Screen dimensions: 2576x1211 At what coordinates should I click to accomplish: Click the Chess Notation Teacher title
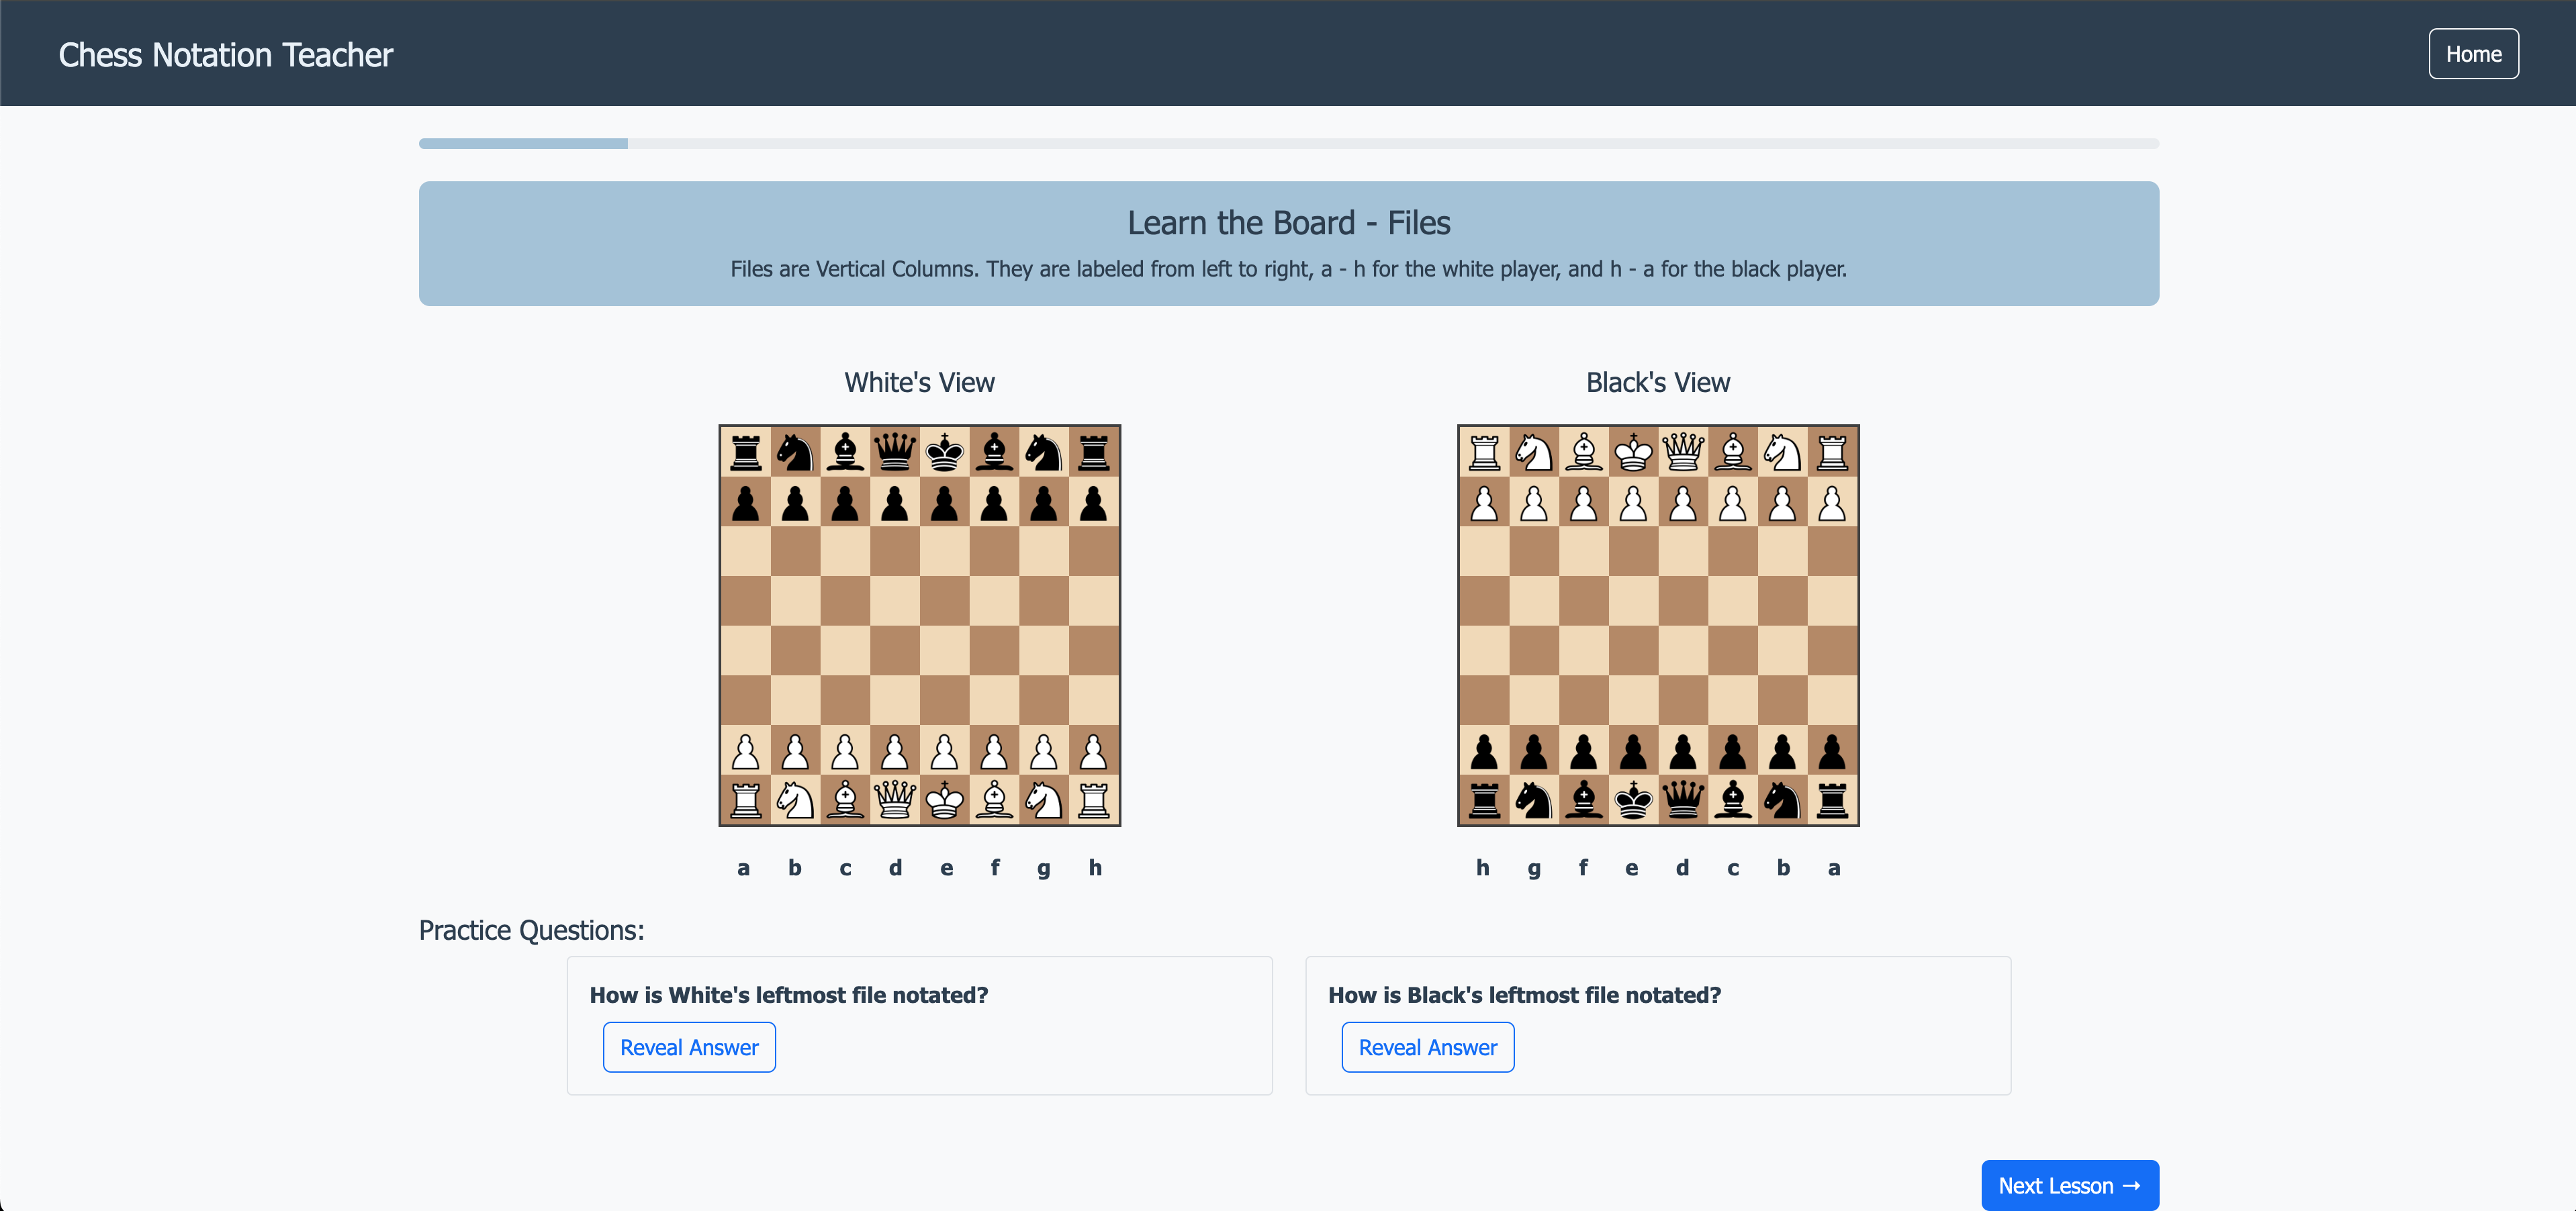click(225, 54)
